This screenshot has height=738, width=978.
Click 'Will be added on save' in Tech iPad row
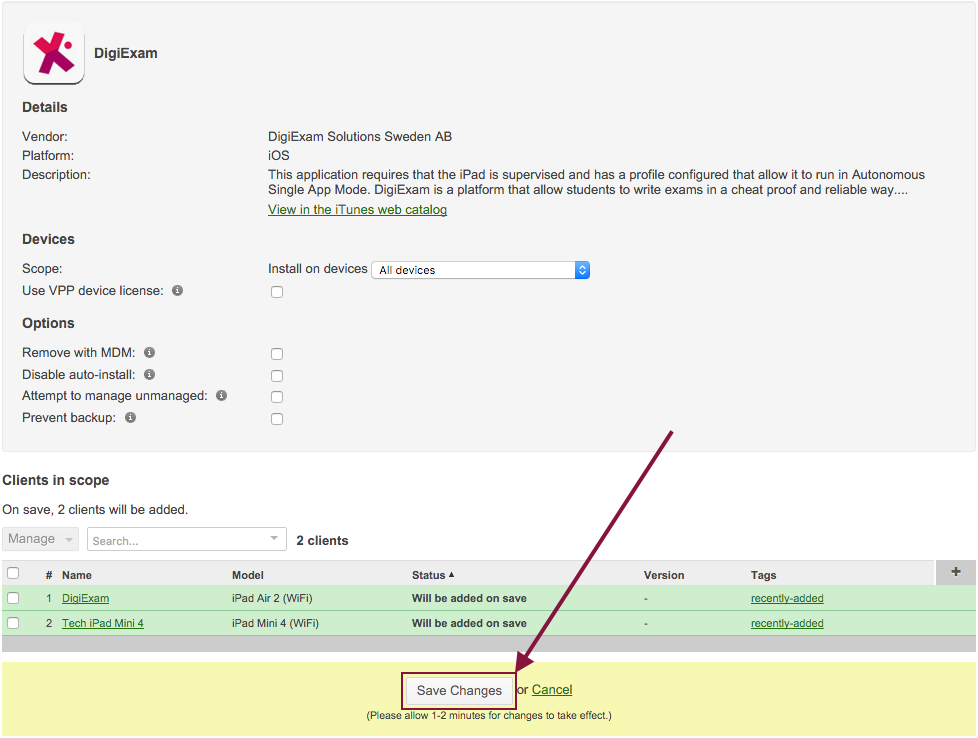click(469, 623)
